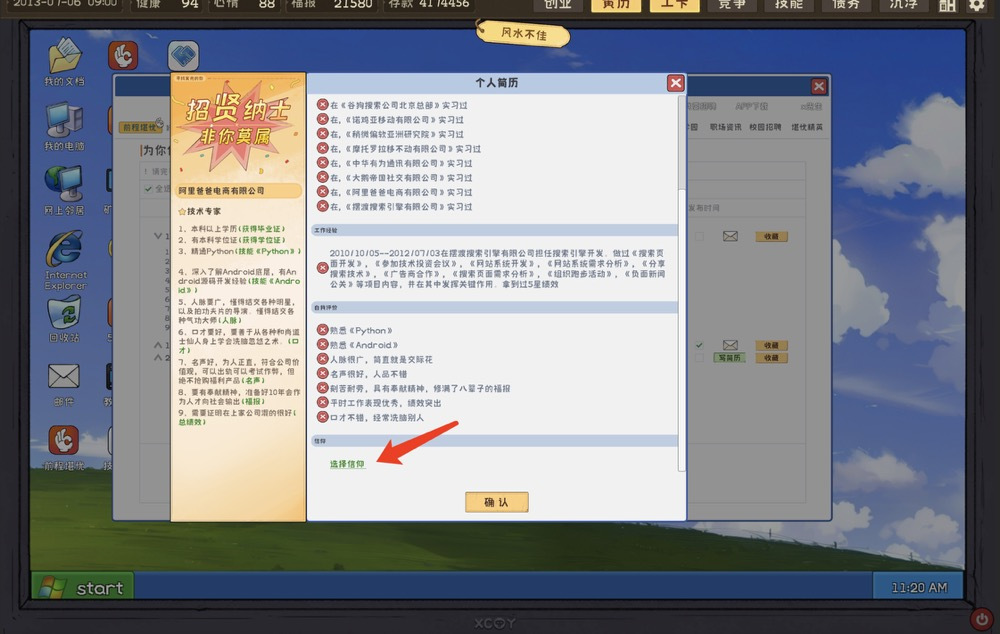Click the red hand app icon on desktop
This screenshot has width=1000, height=634.
coord(122,55)
